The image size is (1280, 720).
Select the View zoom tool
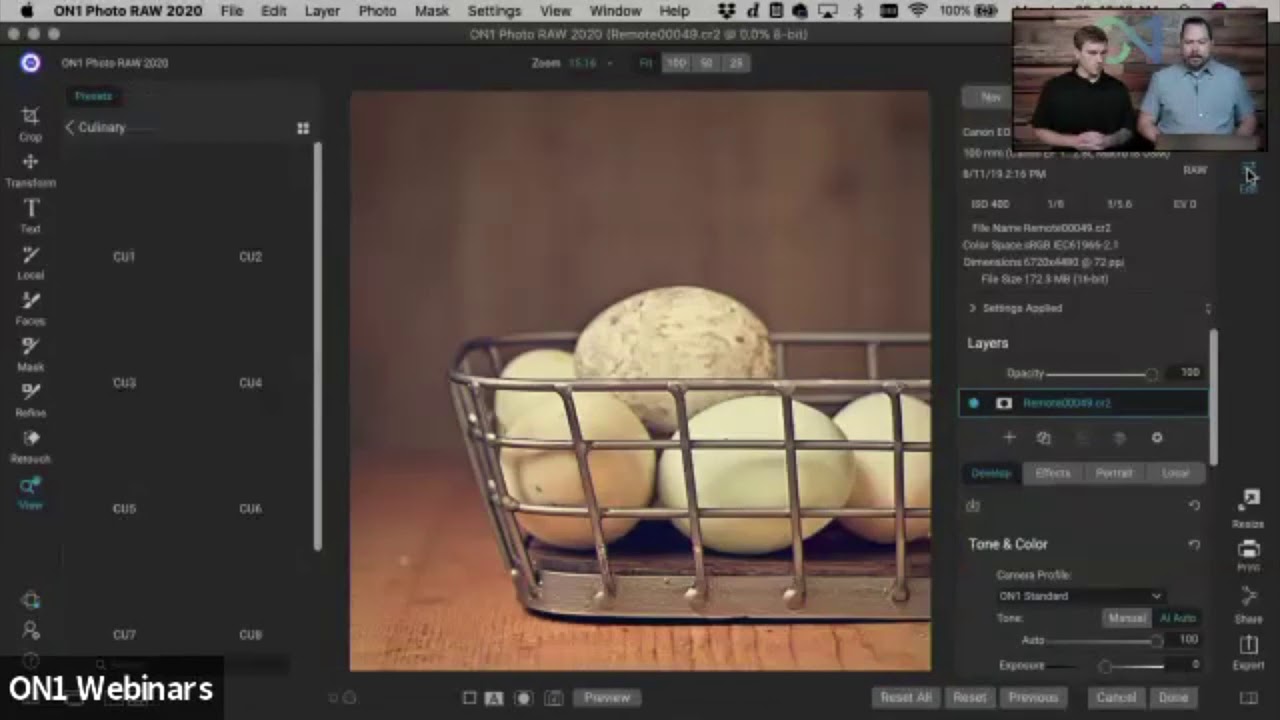click(30, 492)
